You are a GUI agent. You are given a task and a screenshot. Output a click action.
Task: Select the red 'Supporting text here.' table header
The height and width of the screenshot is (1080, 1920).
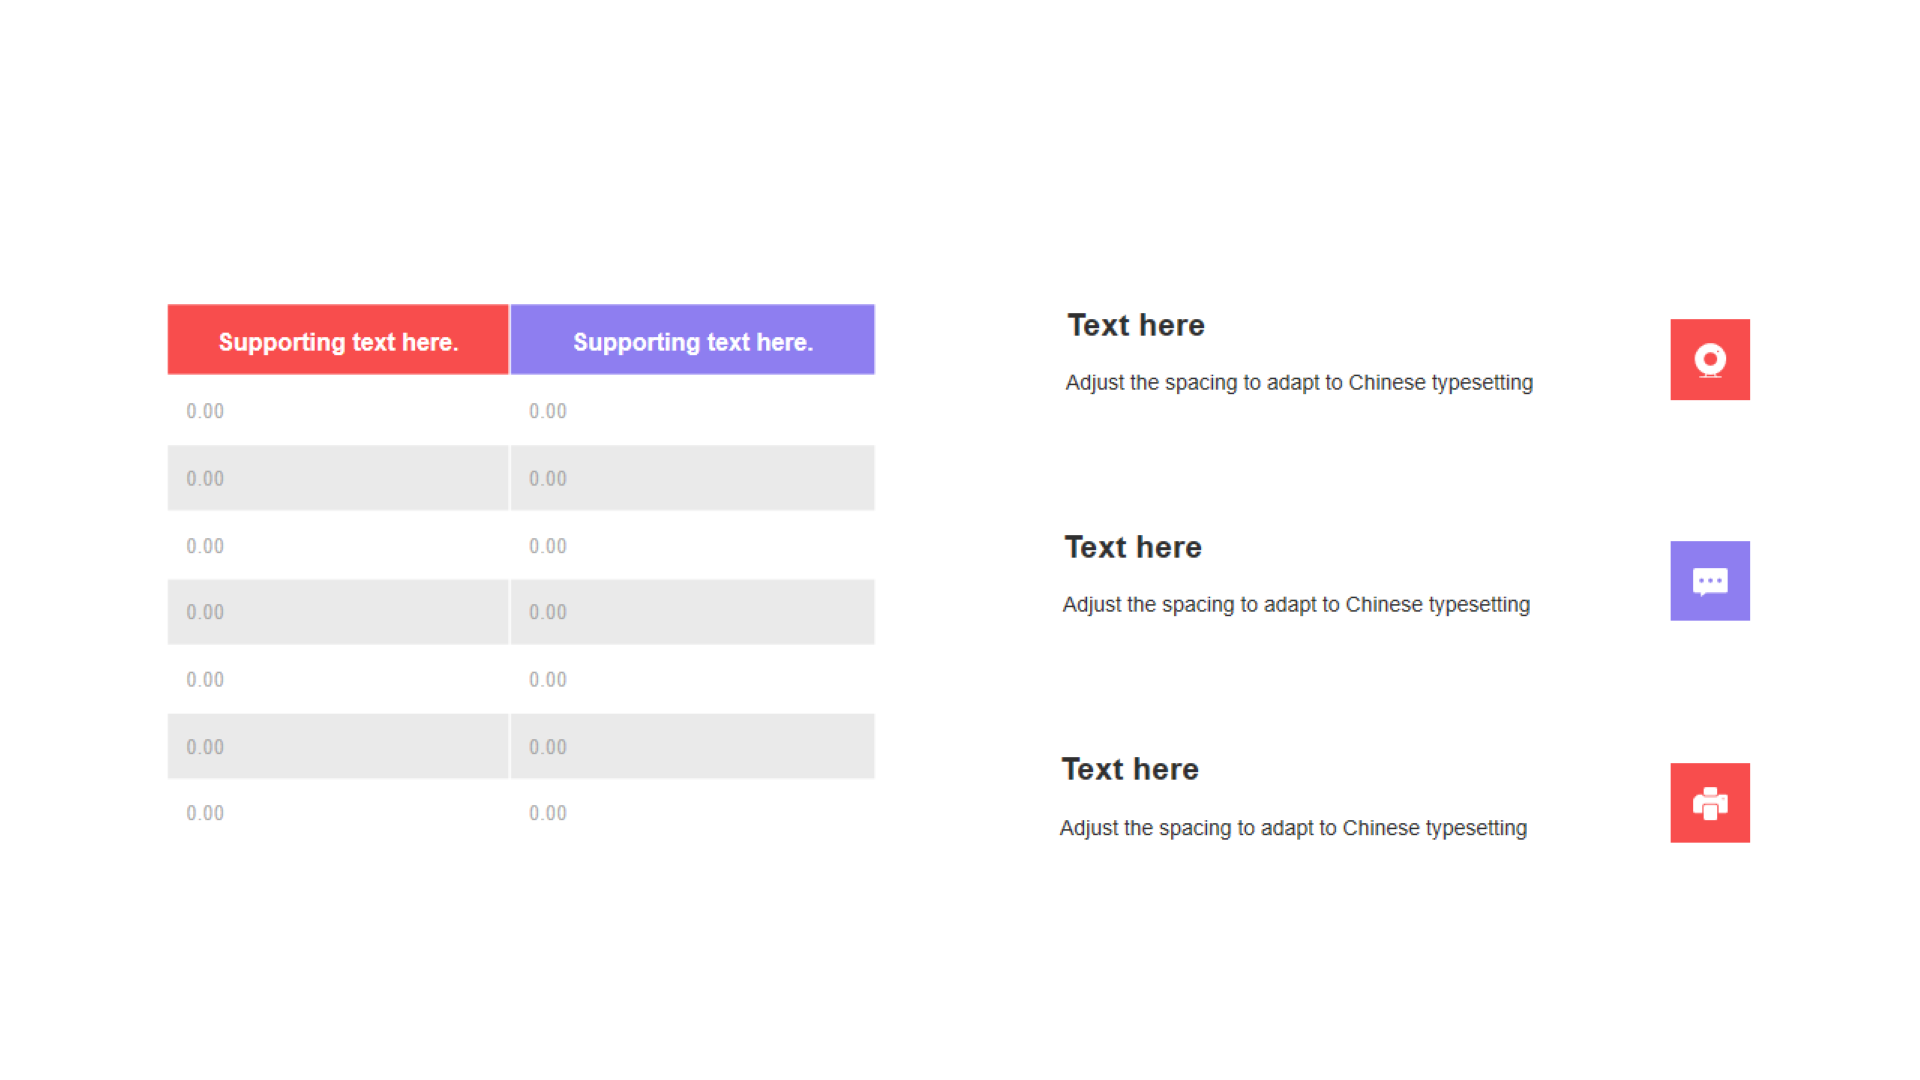click(x=338, y=340)
